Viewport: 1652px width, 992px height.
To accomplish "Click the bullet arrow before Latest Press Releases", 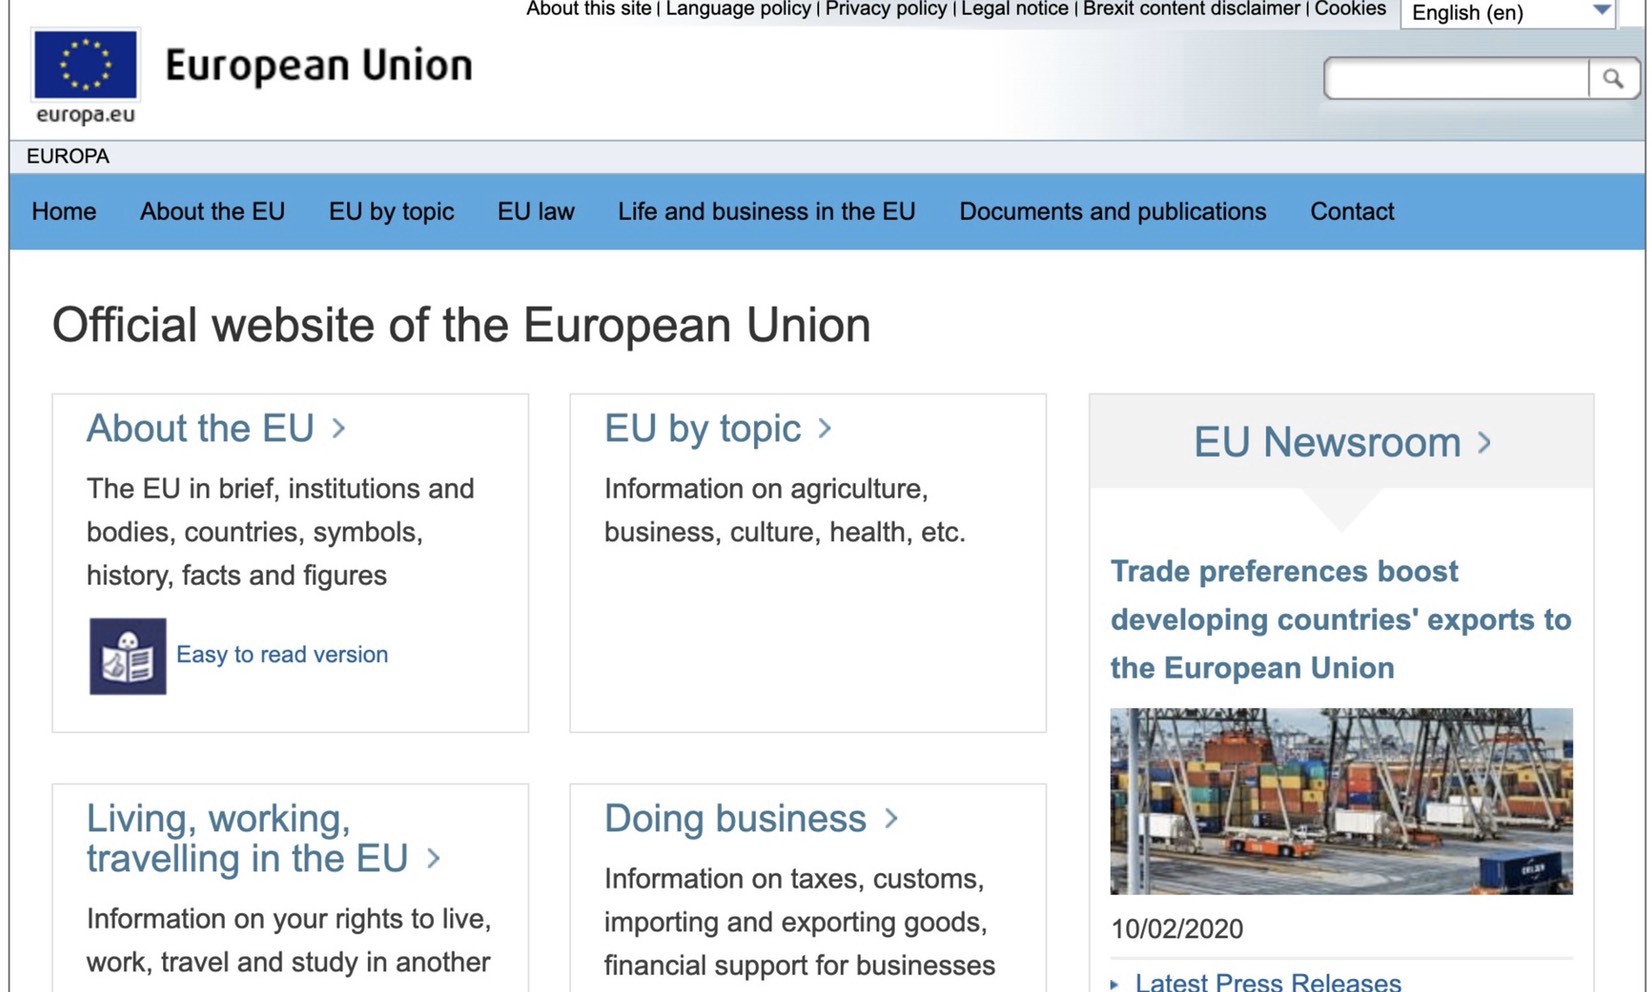I will click(1115, 984).
